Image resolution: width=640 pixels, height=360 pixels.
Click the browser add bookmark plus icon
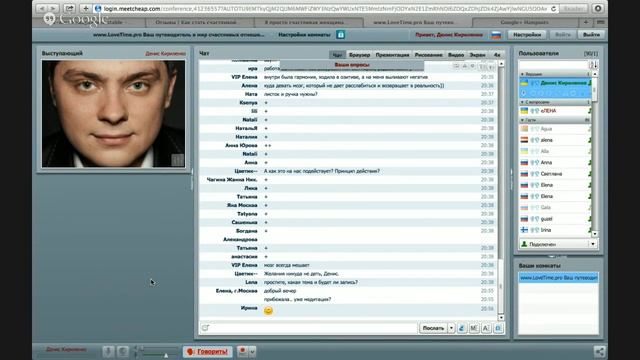tap(86, 9)
